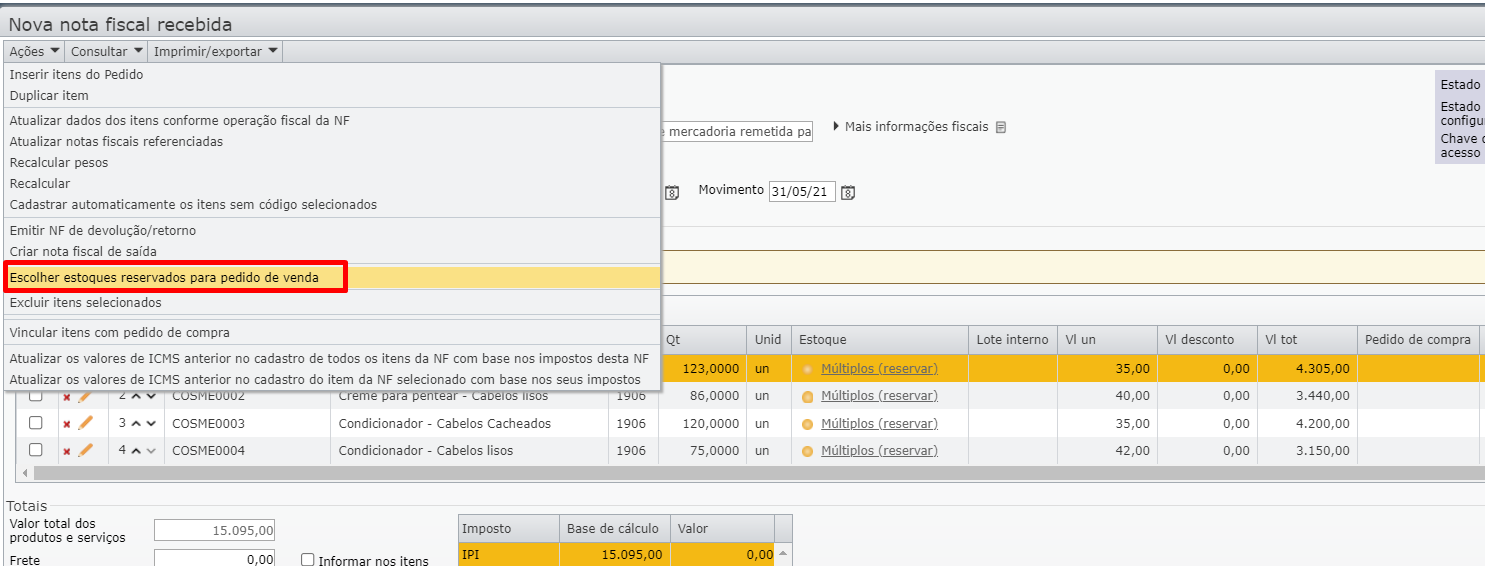Viewport: 1485px width, 566px height.
Task: Click Valor total dos produtos field
Action: pyautogui.click(x=214, y=530)
